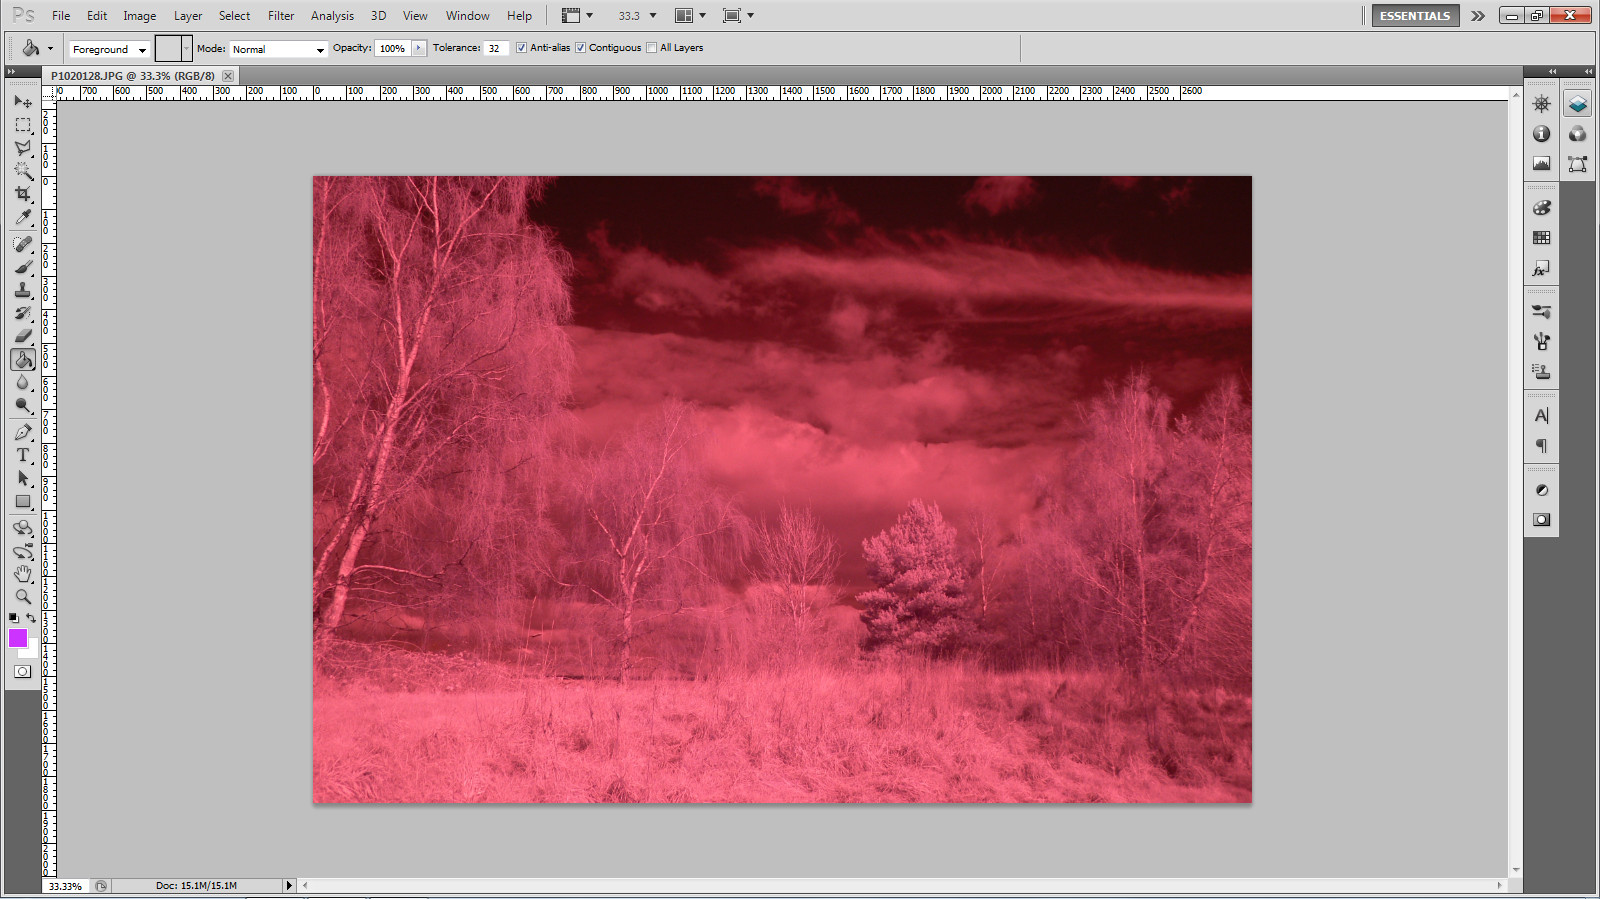
Task: Open the Filter menu
Action: tap(281, 16)
